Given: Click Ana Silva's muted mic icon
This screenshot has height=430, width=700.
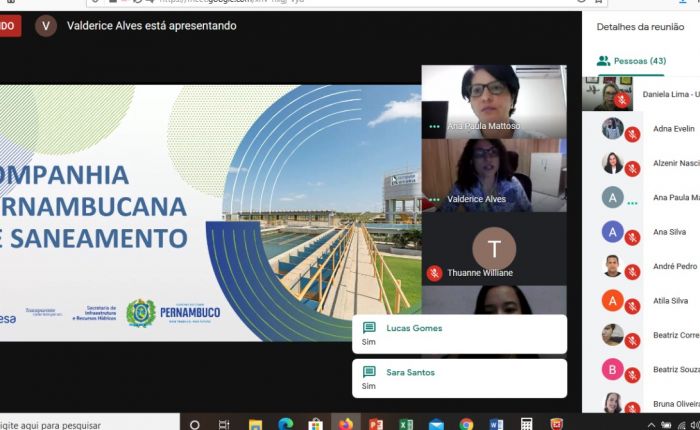Looking at the screenshot, I should (632, 237).
